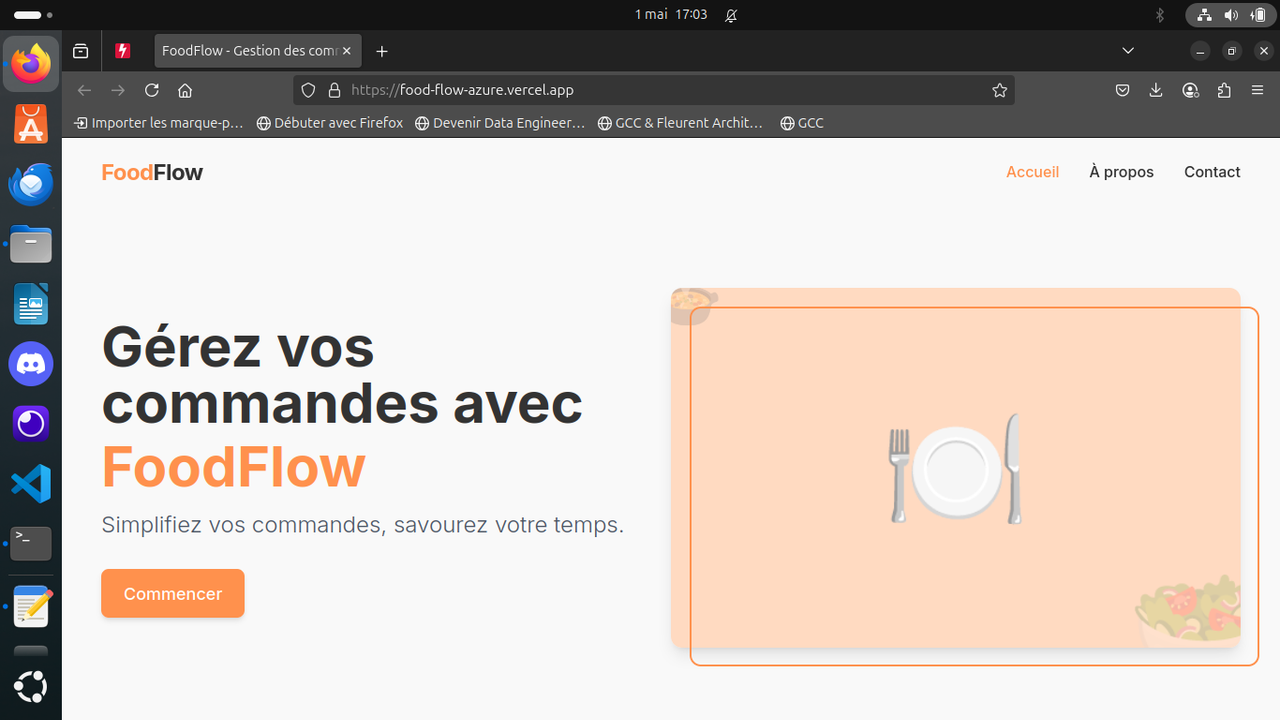View recent downloads
The width and height of the screenshot is (1280, 720).
click(x=1156, y=90)
